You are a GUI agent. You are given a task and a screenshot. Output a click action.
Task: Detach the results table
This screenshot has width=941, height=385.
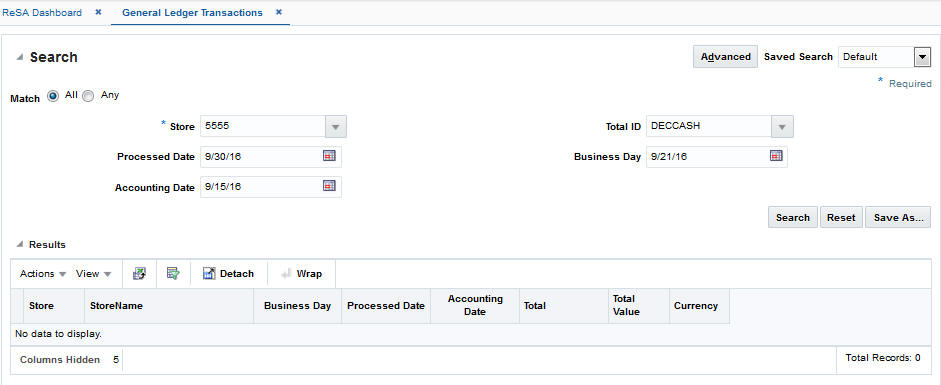click(x=229, y=273)
